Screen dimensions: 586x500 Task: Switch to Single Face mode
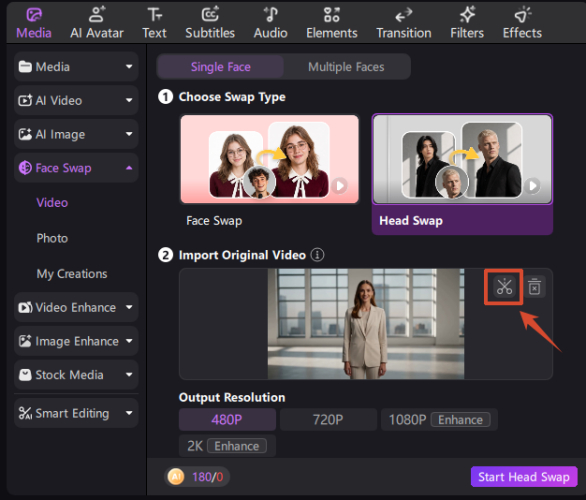coord(220,67)
